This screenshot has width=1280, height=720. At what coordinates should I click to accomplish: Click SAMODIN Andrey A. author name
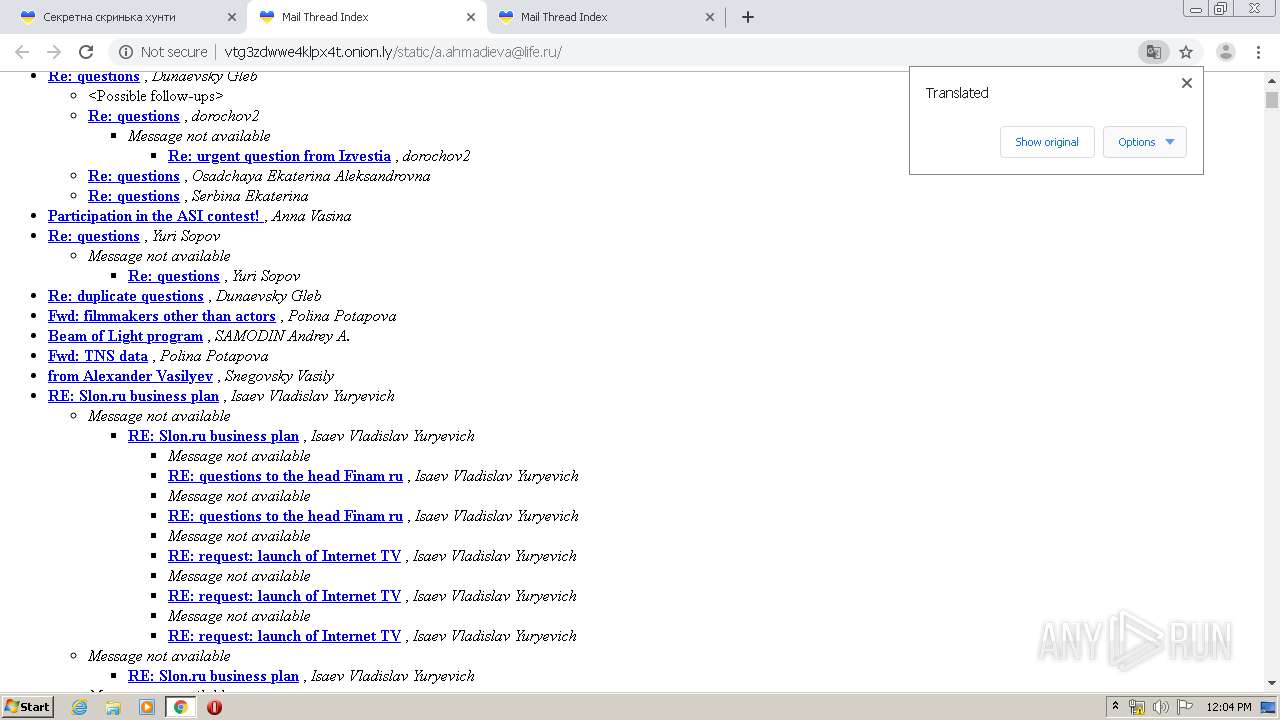click(x=282, y=336)
